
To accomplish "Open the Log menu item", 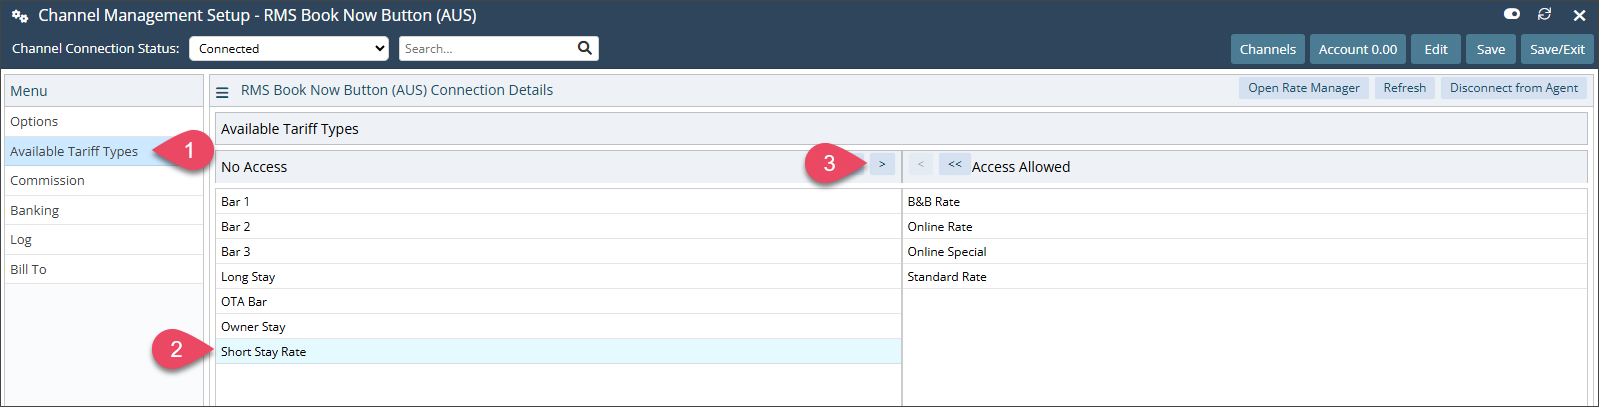I will tap(104, 240).
